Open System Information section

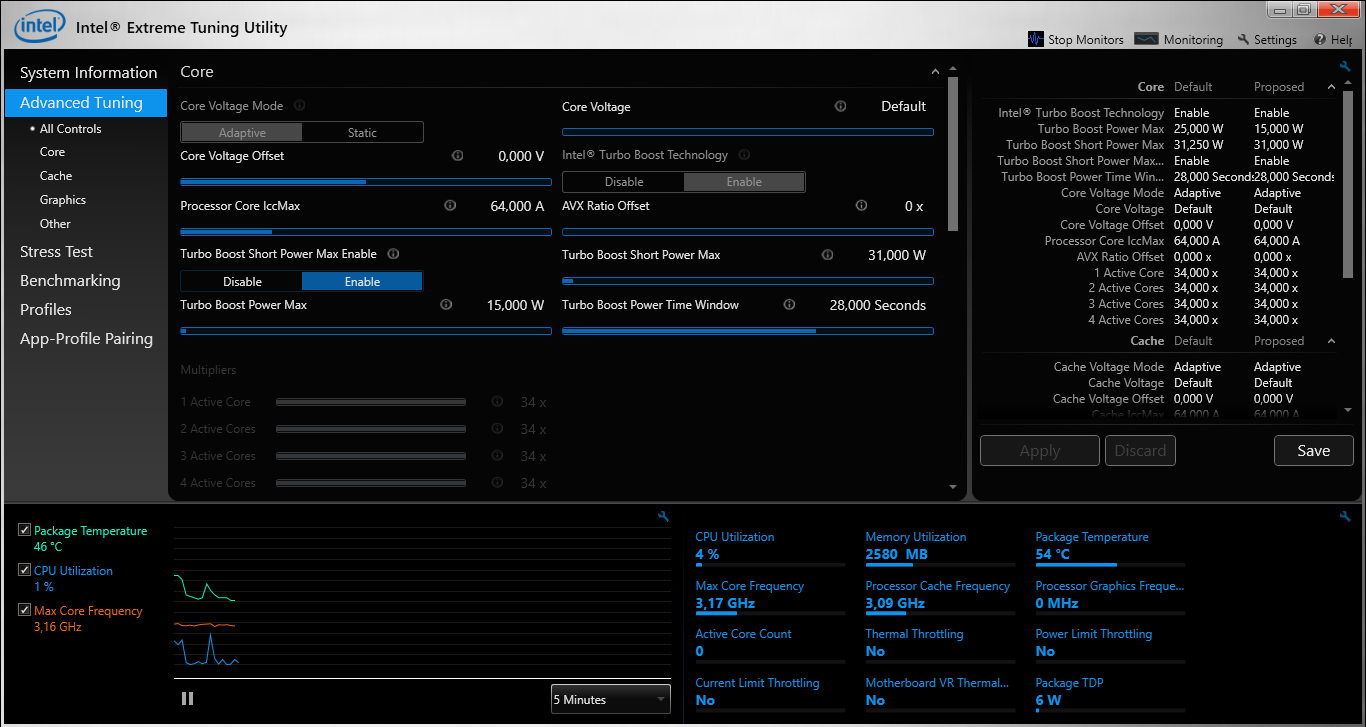pyautogui.click(x=89, y=73)
